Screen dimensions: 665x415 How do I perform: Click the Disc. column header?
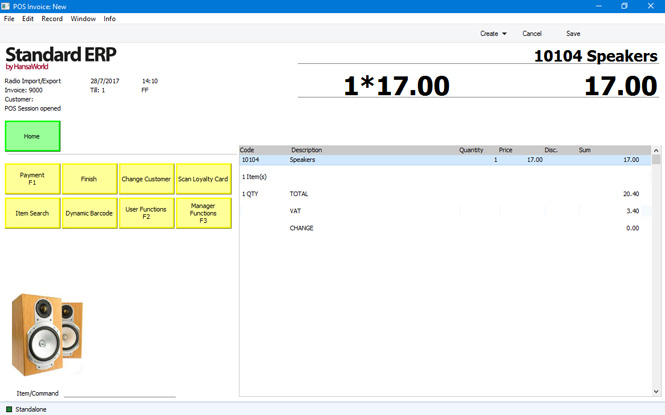click(551, 150)
